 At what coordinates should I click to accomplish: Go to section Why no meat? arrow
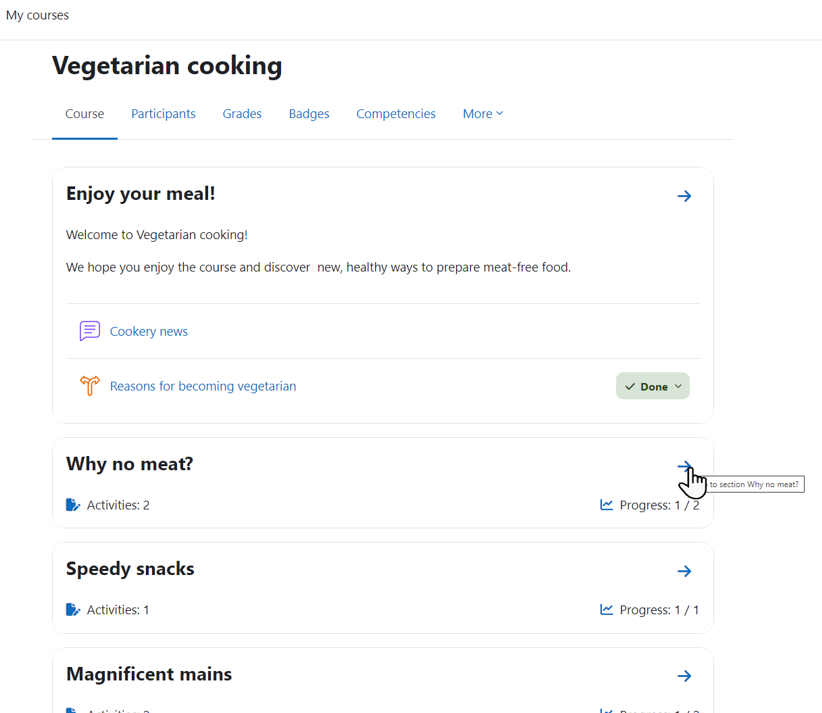pos(684,466)
